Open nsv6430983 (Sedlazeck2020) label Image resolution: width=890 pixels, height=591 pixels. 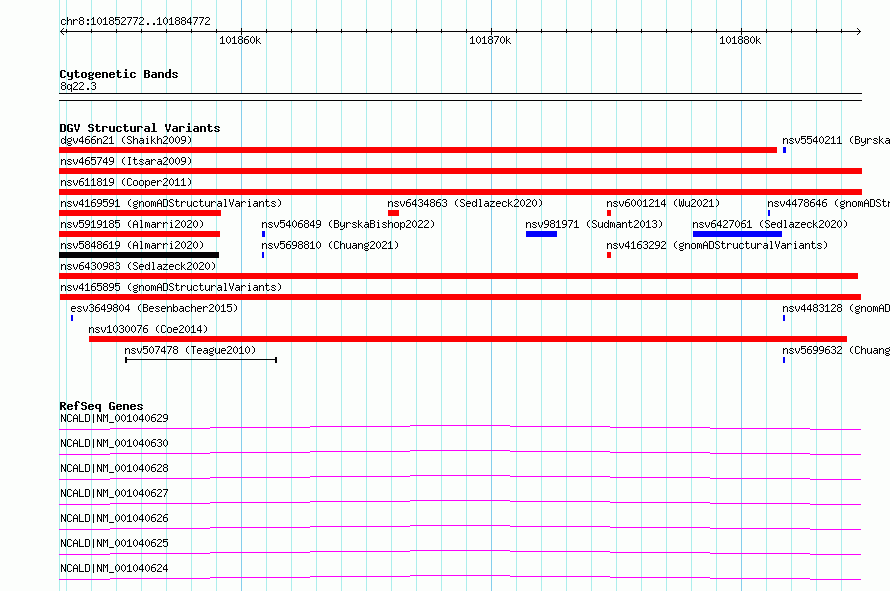point(138,266)
